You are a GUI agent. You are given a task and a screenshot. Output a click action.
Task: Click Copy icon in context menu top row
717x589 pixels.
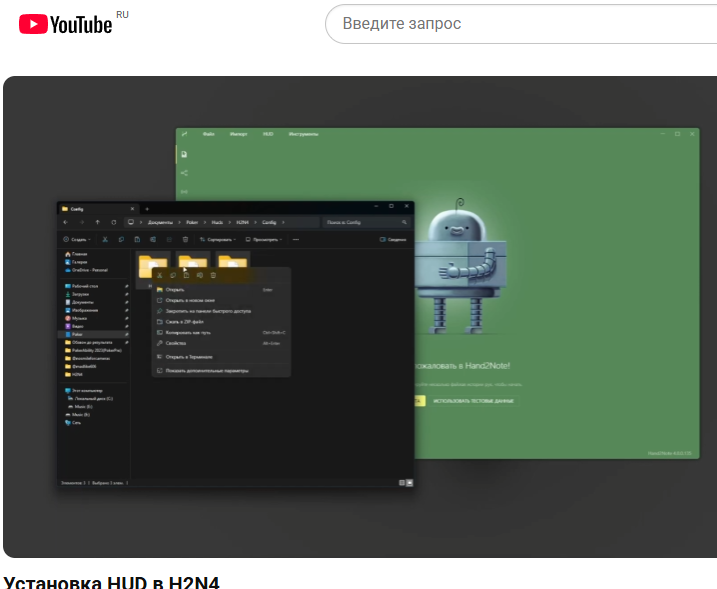[173, 275]
